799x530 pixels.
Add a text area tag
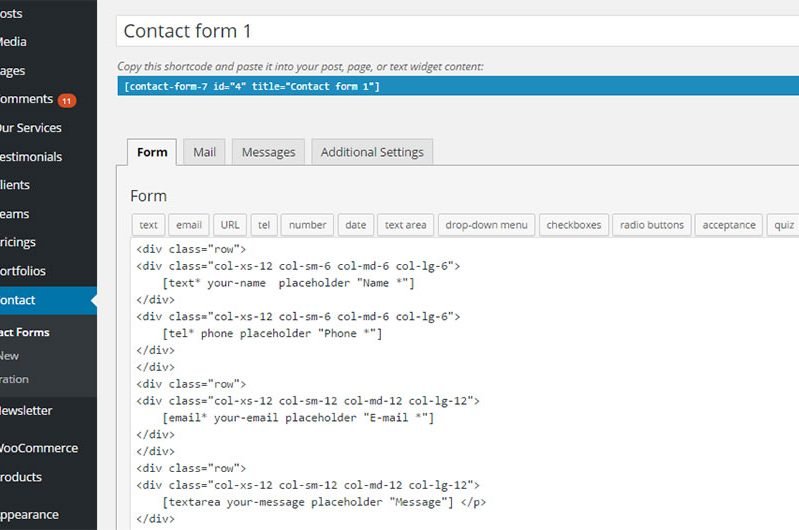[x=406, y=225]
